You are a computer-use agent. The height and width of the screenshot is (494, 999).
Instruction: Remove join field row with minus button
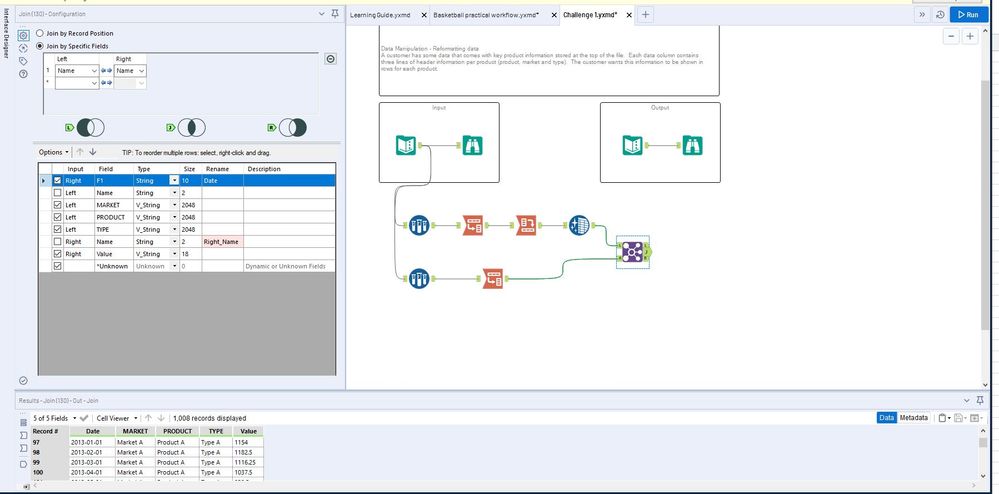331,59
